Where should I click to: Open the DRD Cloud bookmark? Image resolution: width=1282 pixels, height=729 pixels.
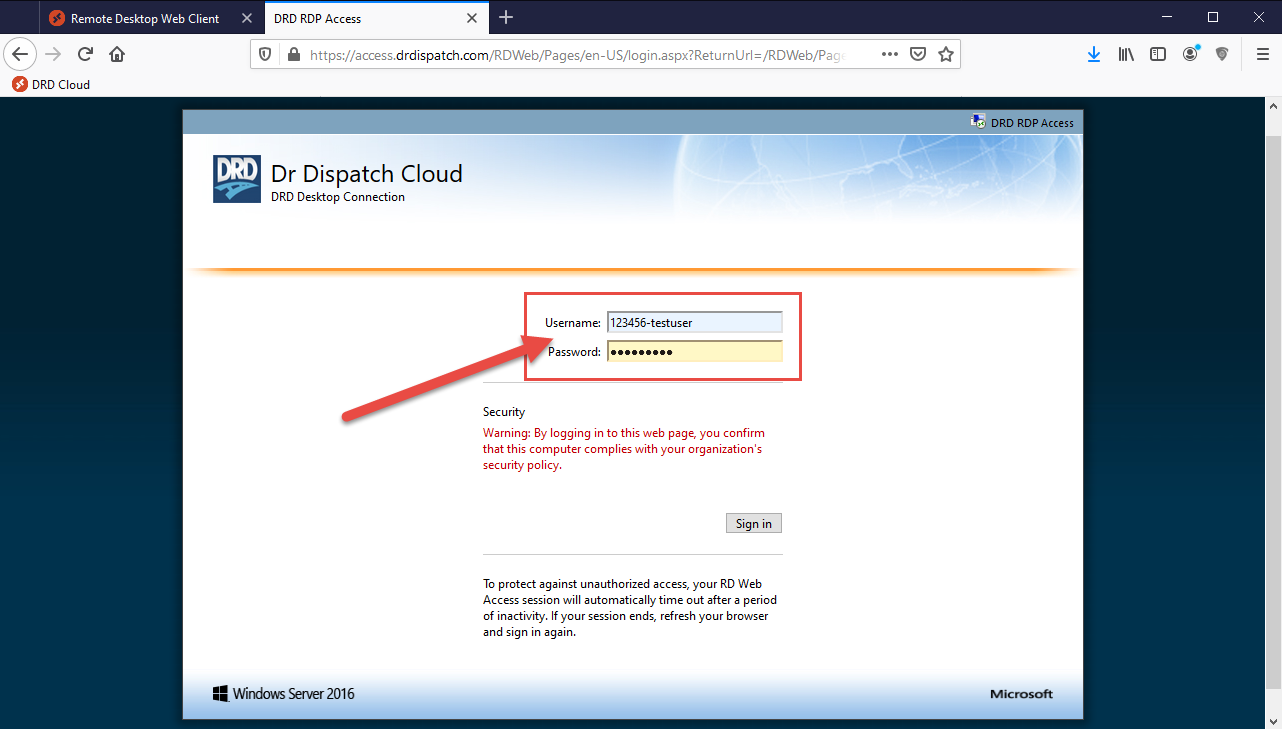click(x=51, y=84)
